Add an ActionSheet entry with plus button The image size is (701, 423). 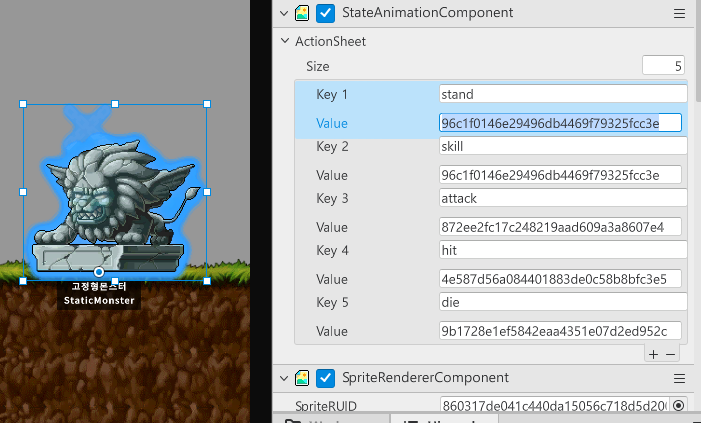(653, 354)
